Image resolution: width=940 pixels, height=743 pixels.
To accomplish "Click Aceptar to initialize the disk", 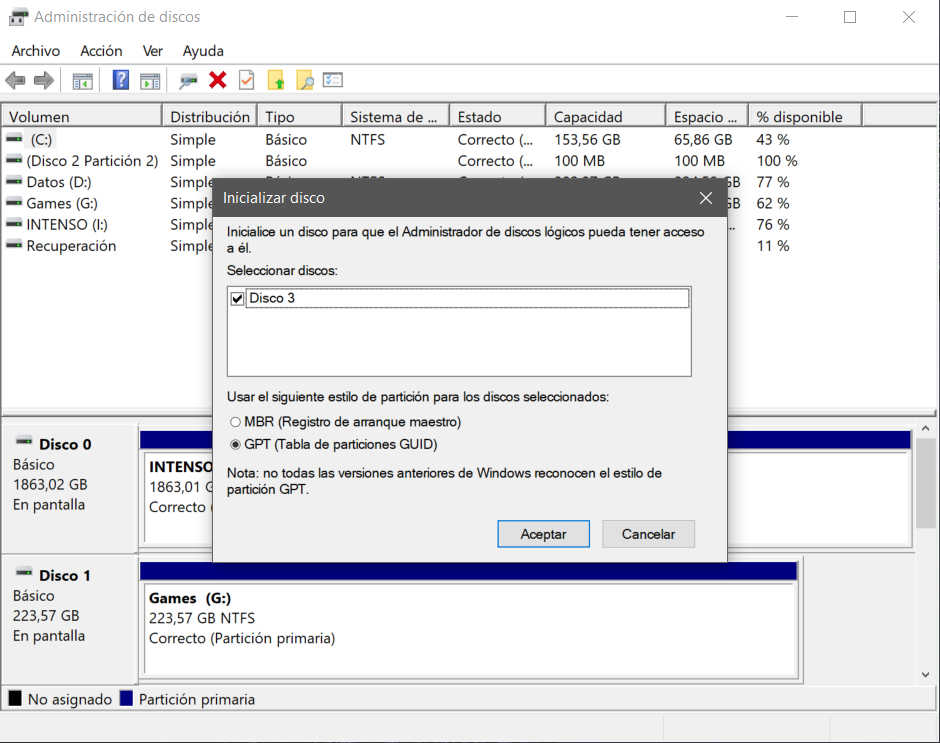I will click(543, 534).
